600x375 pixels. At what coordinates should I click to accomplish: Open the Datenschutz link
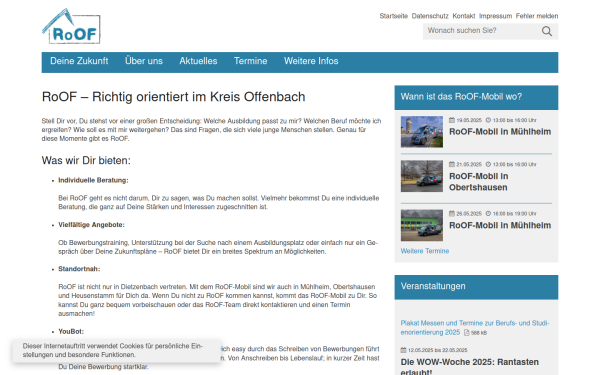pos(430,16)
